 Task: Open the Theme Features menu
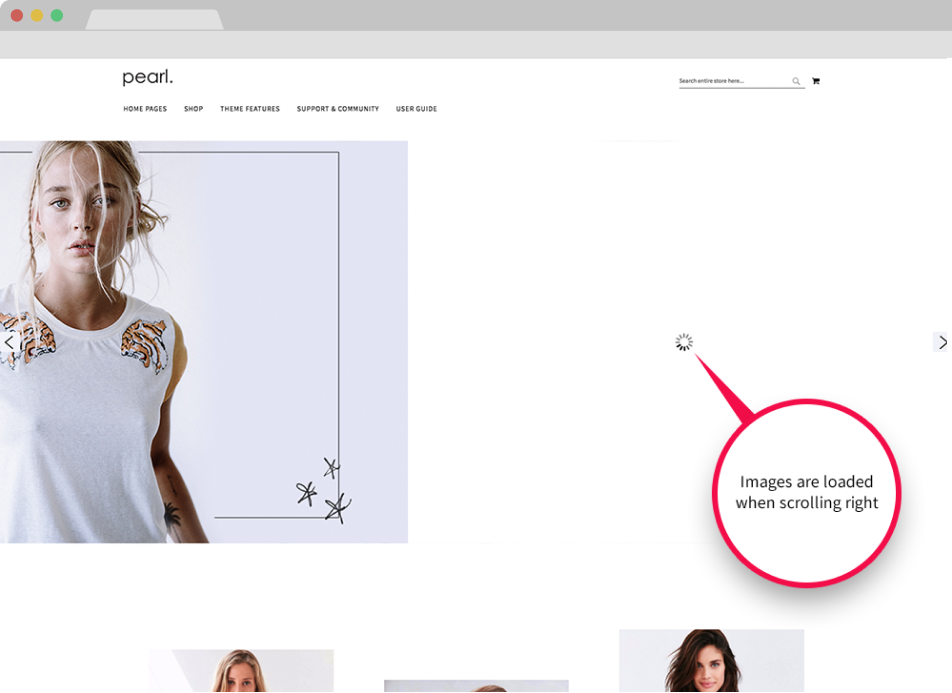250,109
